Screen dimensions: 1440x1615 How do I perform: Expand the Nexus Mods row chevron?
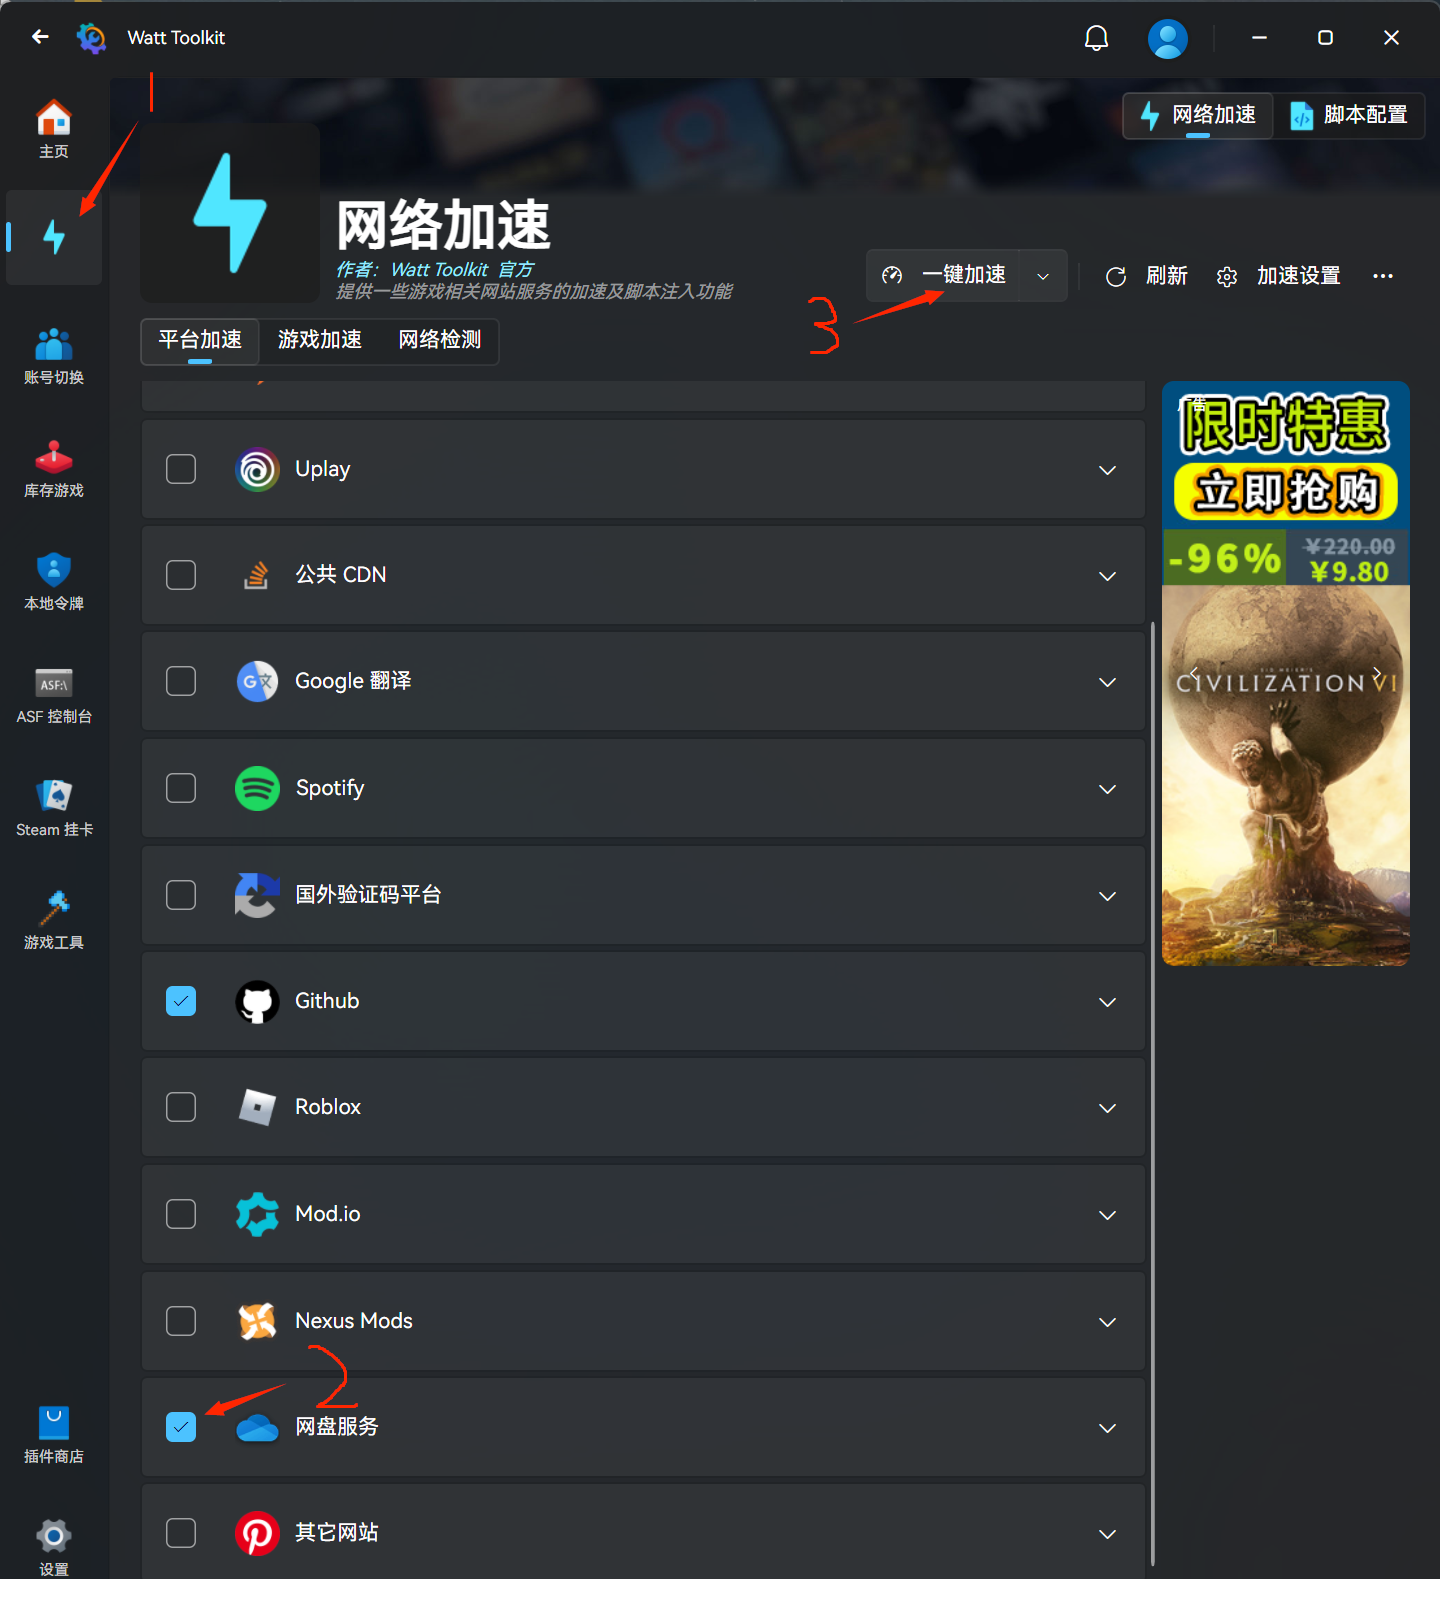click(x=1107, y=1322)
